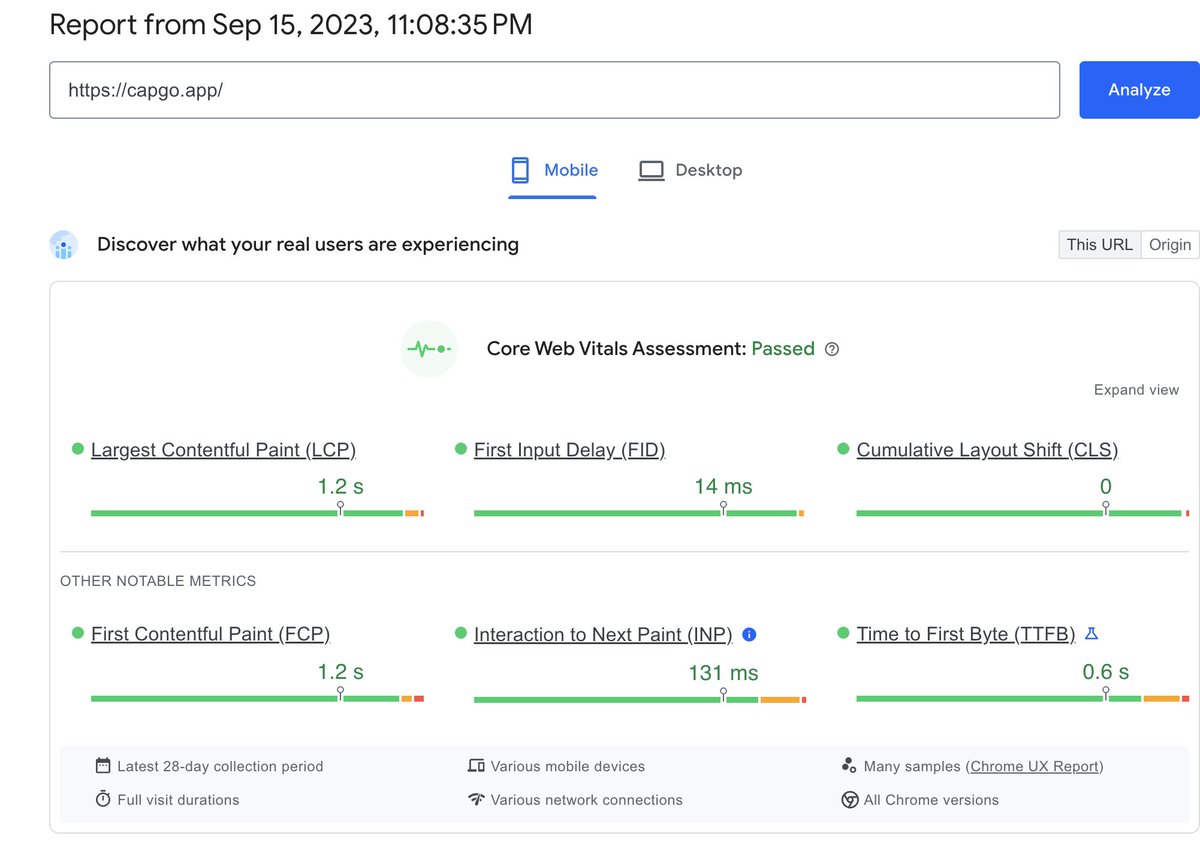
Task: Expand view of the metrics
Action: coord(1136,390)
